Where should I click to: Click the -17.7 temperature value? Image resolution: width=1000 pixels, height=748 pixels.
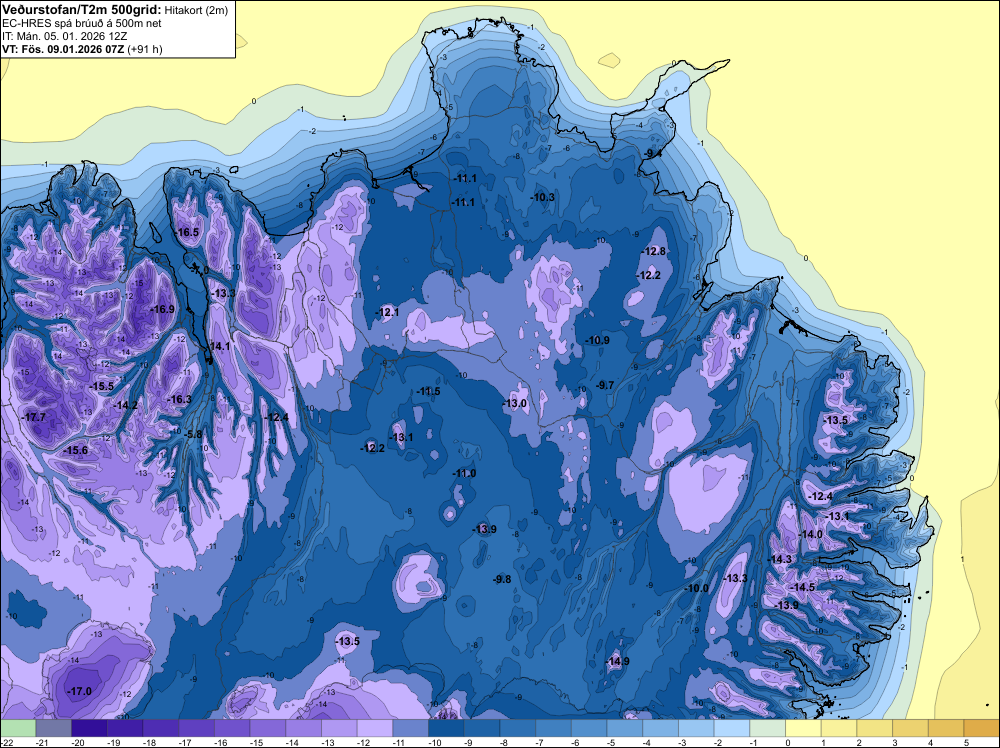point(33,418)
